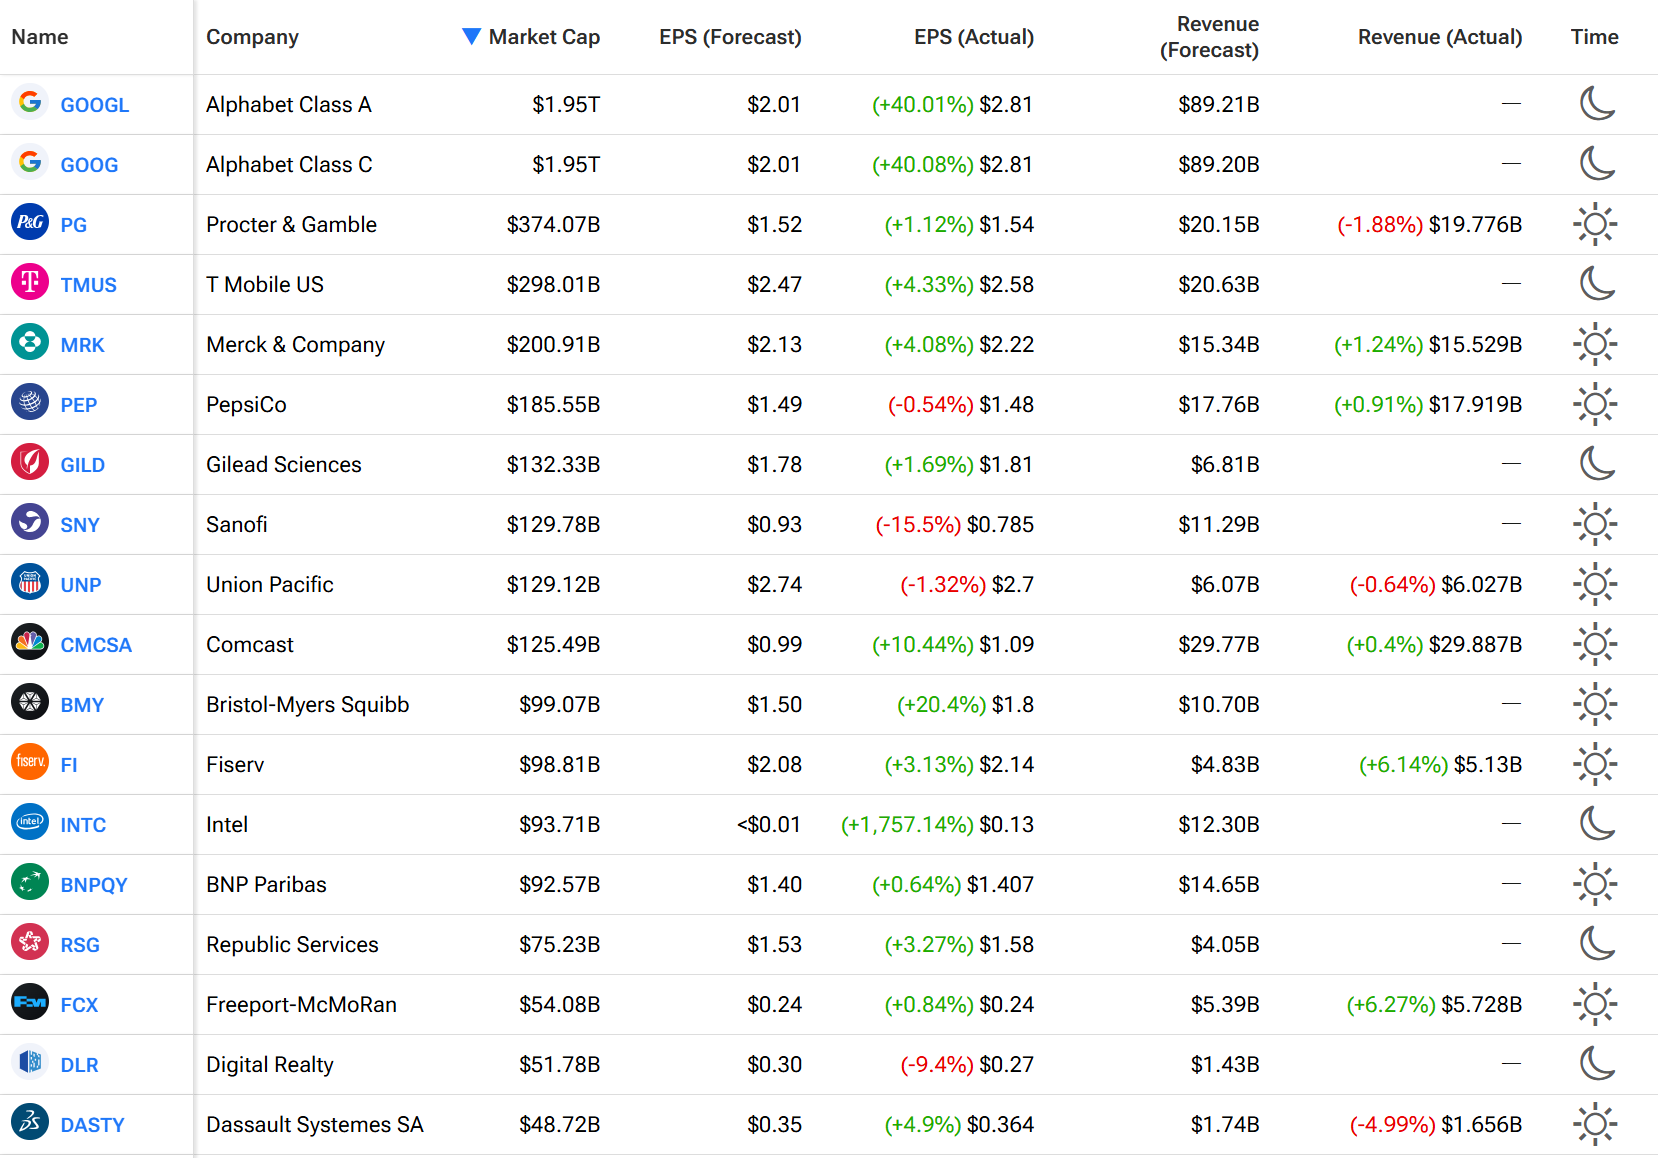The height and width of the screenshot is (1158, 1658).
Task: Click the after-market moon icon for GOOGL
Action: (x=1597, y=103)
